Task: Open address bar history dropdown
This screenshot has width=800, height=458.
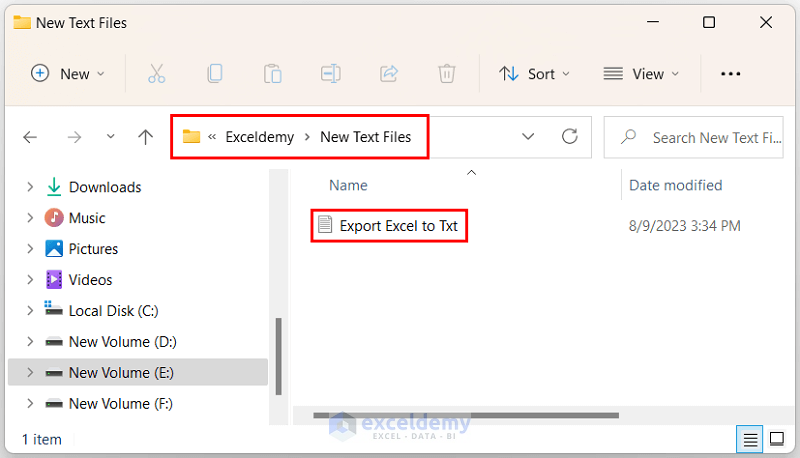Action: click(x=528, y=137)
